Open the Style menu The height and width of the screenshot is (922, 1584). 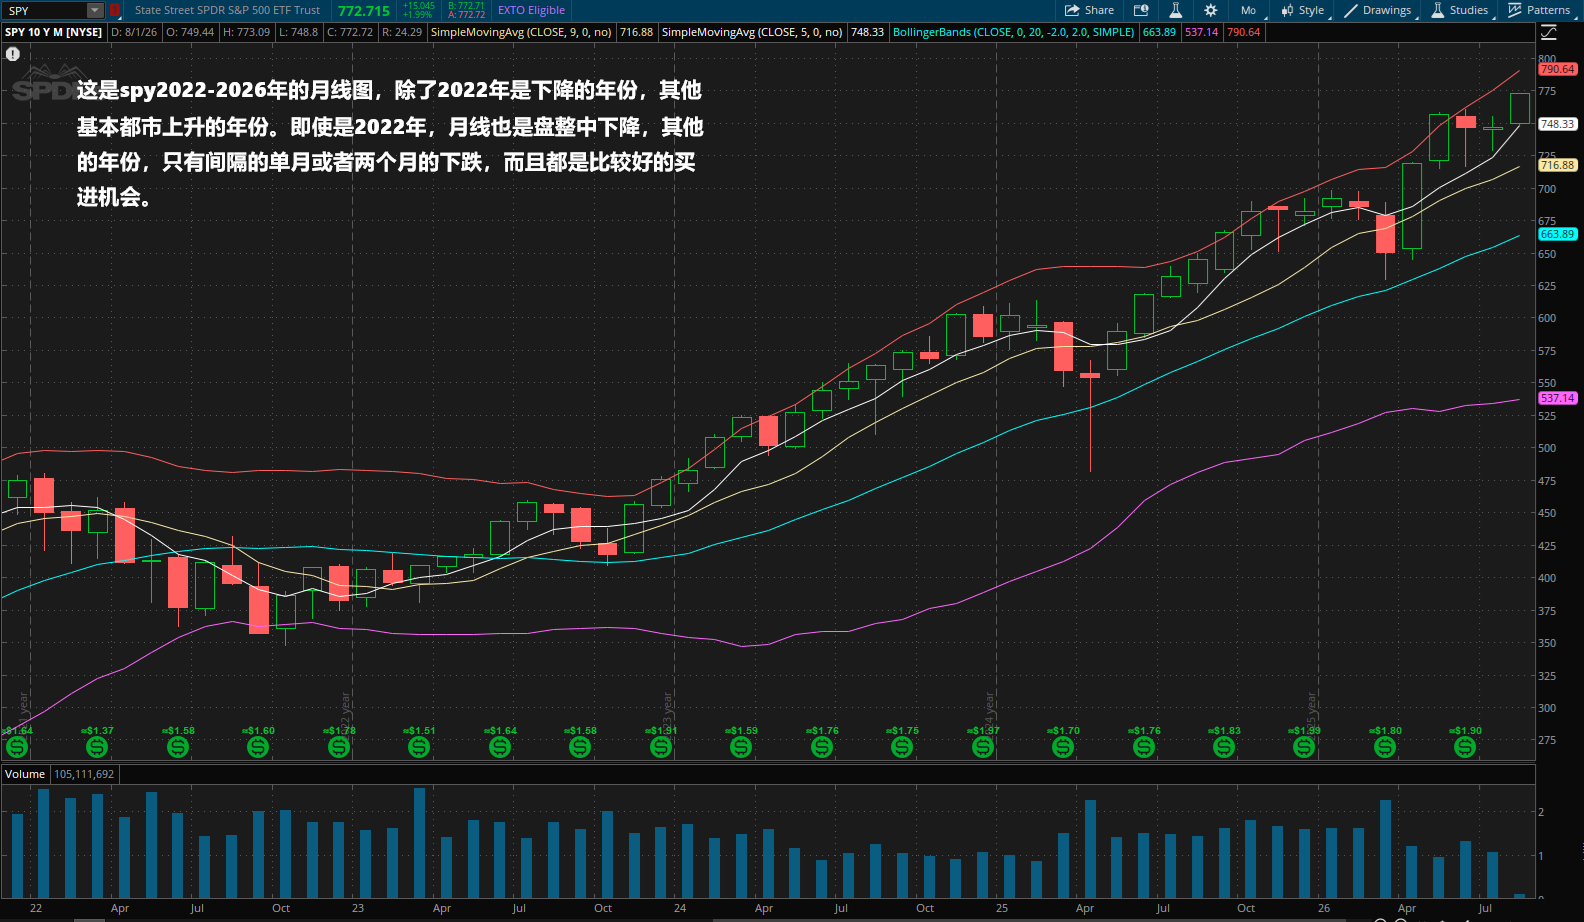coord(1303,10)
